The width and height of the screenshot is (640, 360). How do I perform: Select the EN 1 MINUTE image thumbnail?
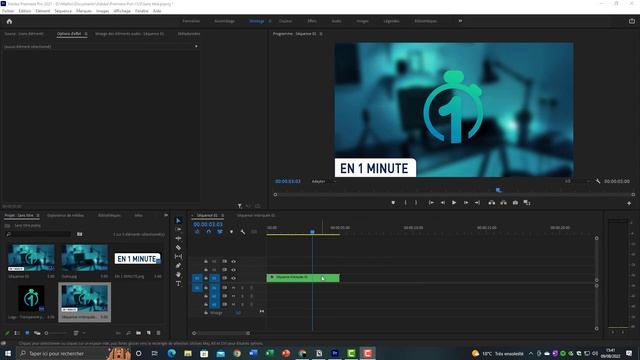[x=137, y=258]
